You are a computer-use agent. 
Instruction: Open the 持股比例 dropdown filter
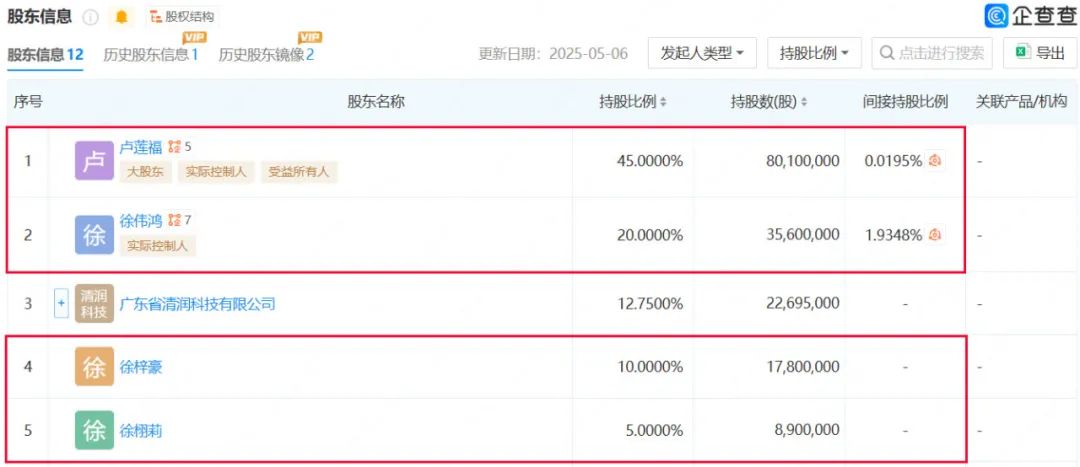pyautogui.click(x=814, y=54)
